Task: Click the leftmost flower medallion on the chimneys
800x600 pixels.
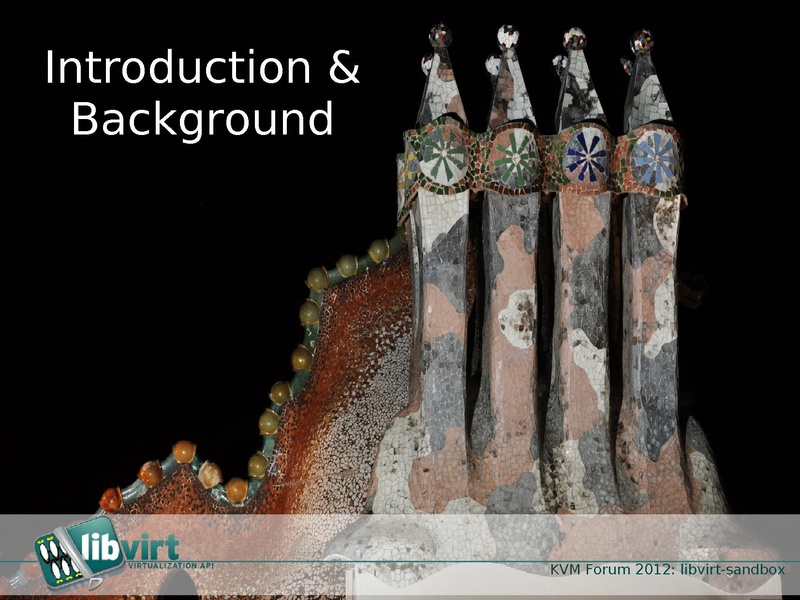Action: (x=442, y=155)
